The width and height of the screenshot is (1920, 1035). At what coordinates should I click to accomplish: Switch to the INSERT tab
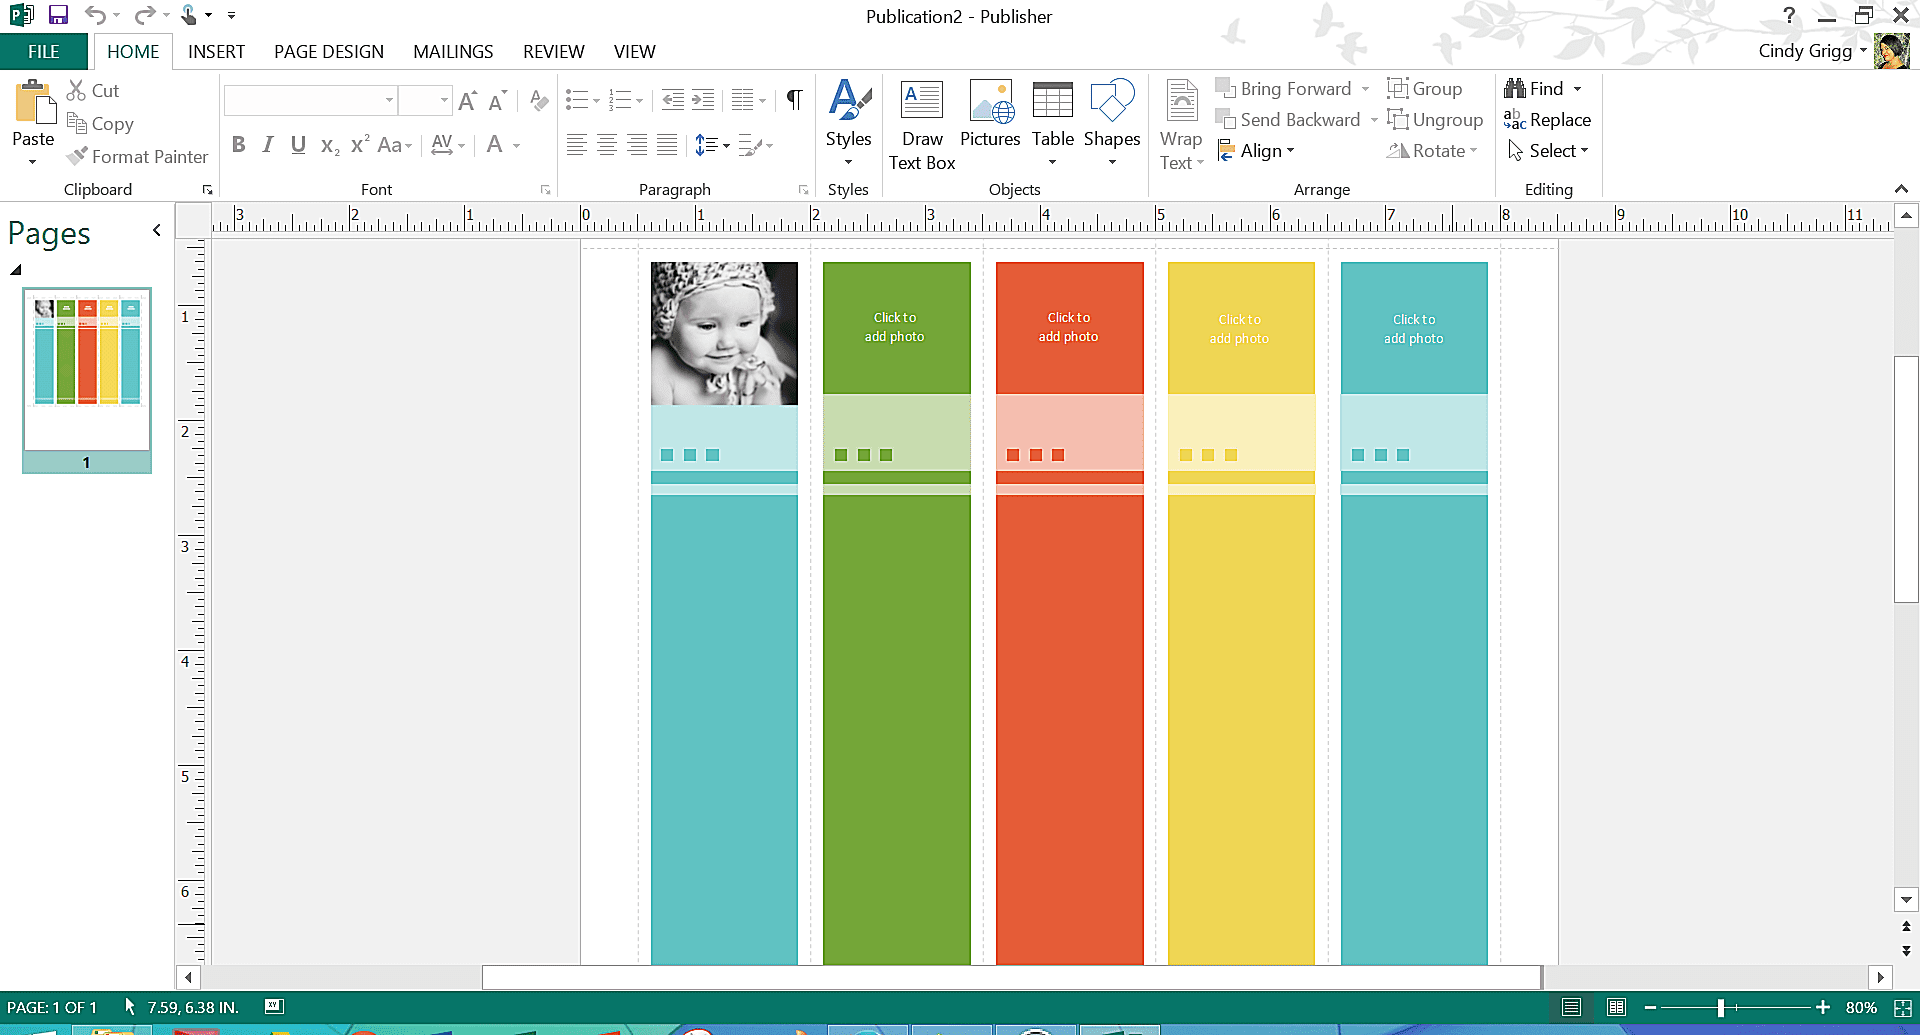point(216,52)
